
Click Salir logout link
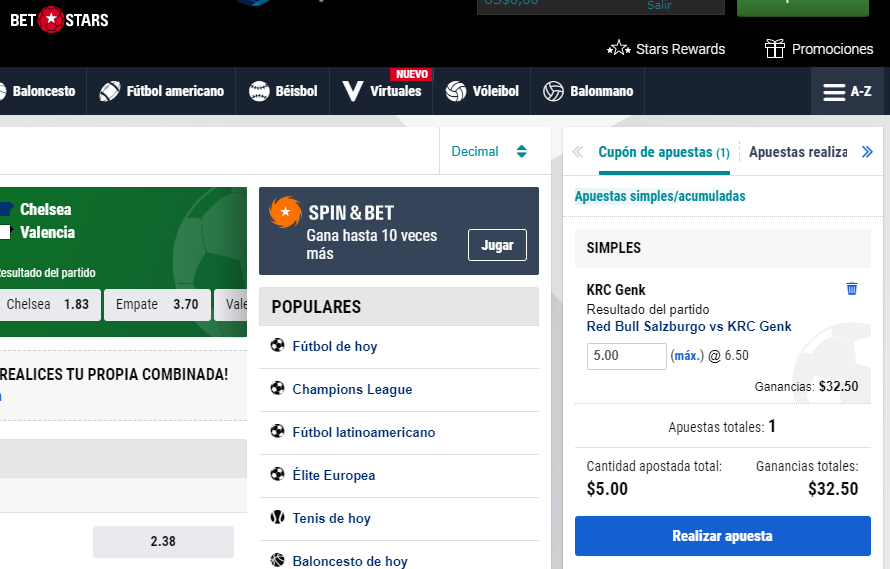659,5
